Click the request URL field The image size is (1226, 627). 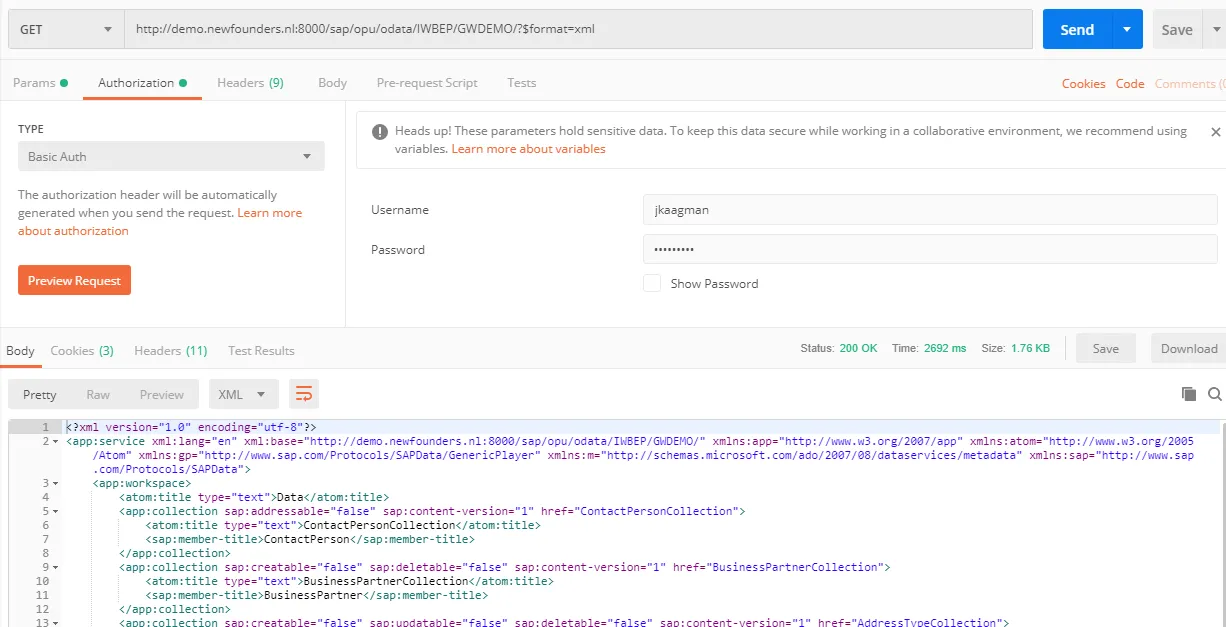(578, 30)
